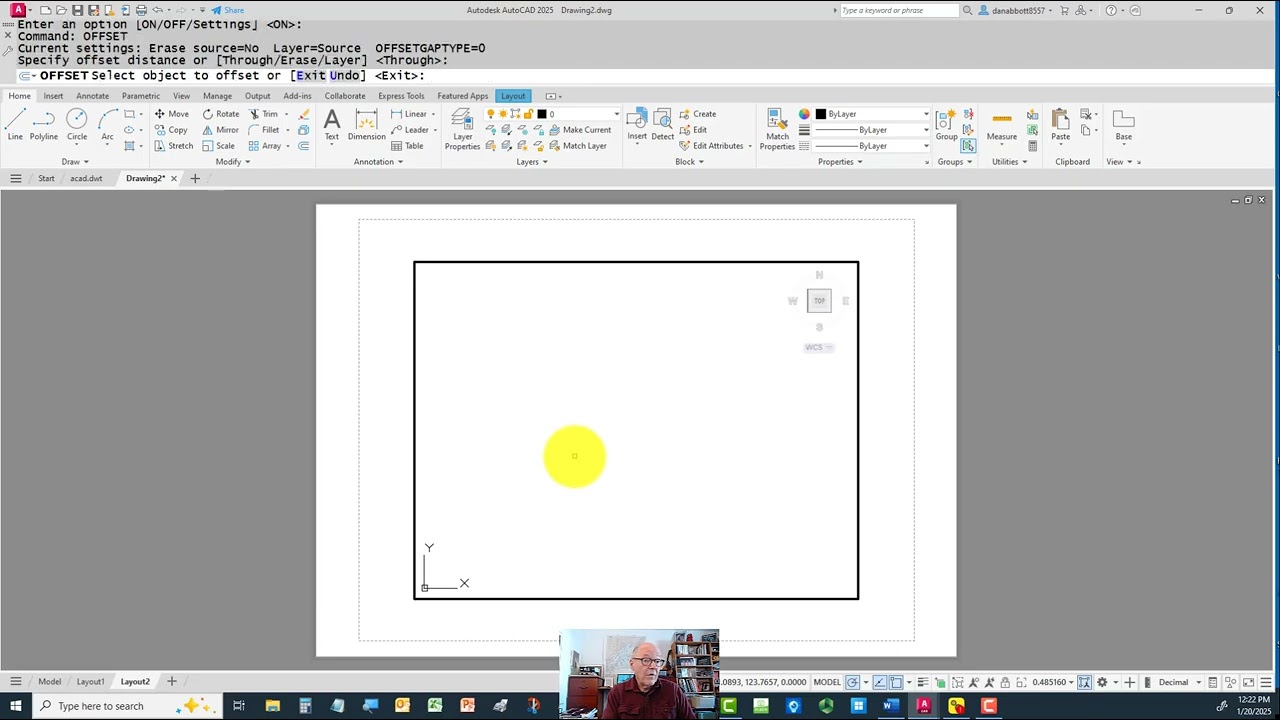Select the Polyline tool
This screenshot has width=1280, height=720.
tap(43, 124)
